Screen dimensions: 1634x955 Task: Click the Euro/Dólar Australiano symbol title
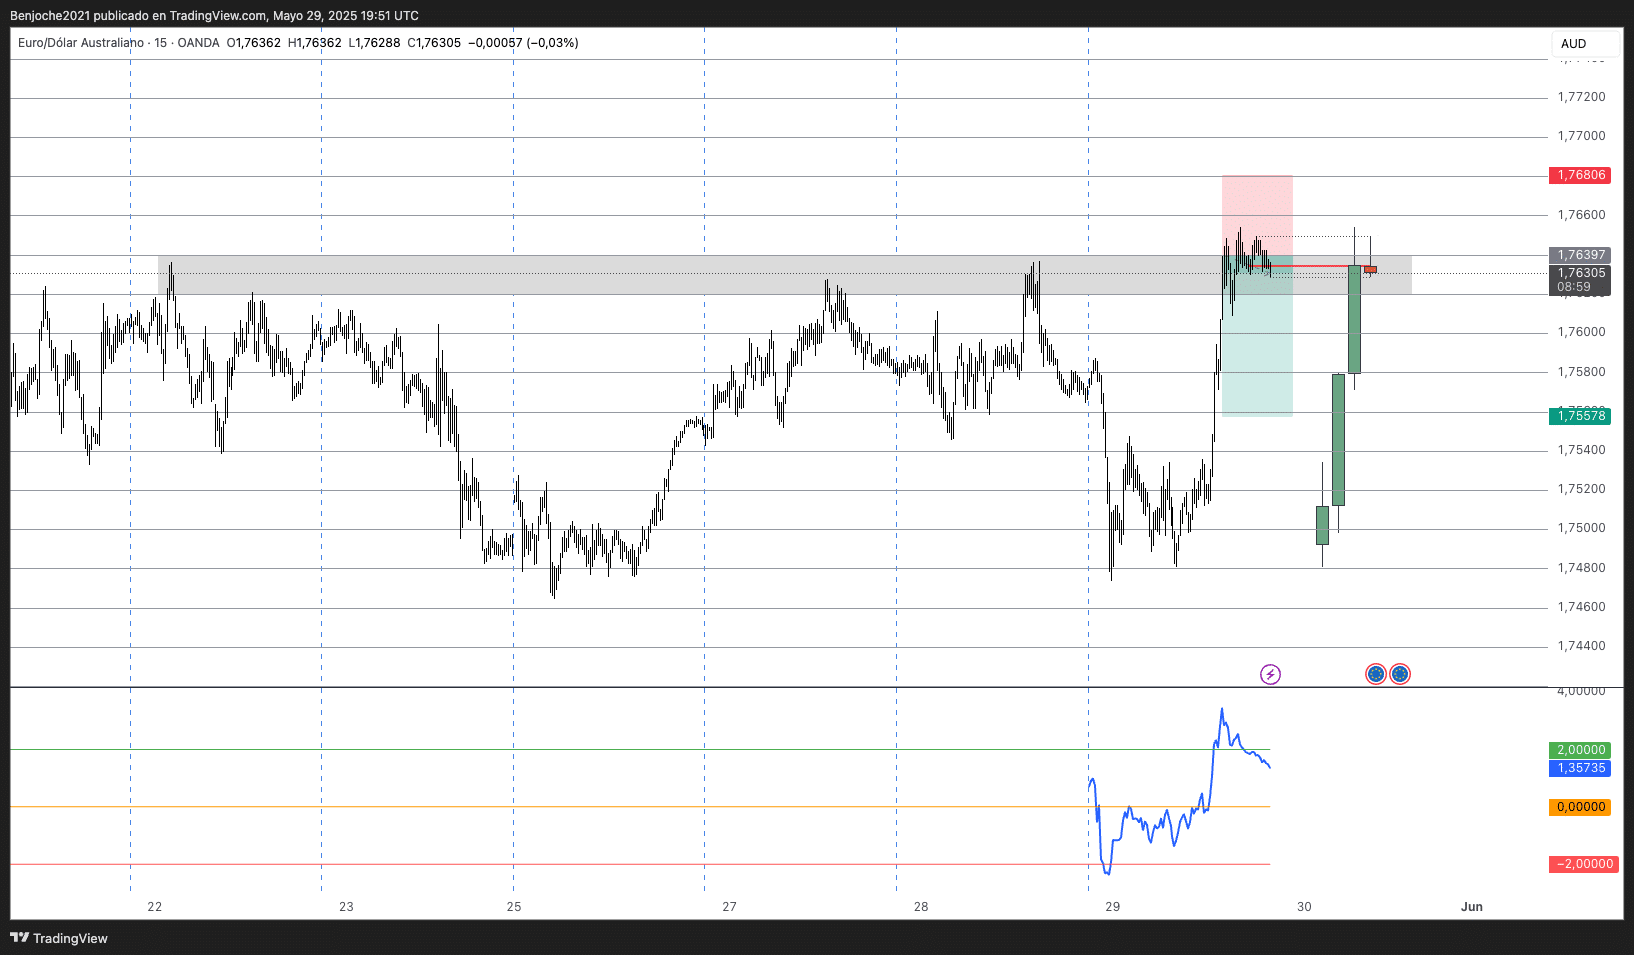point(81,43)
